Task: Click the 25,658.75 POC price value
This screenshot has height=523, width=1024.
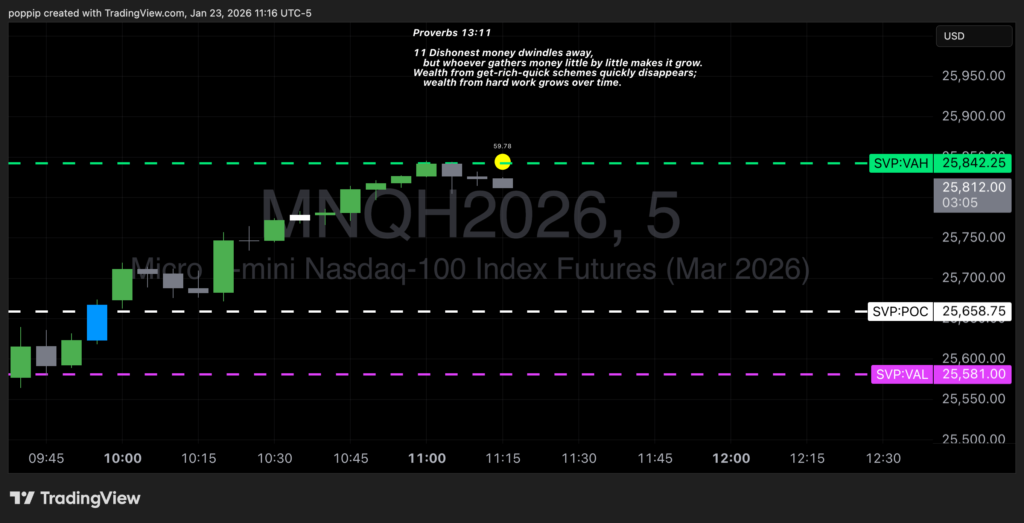Action: 973,311
